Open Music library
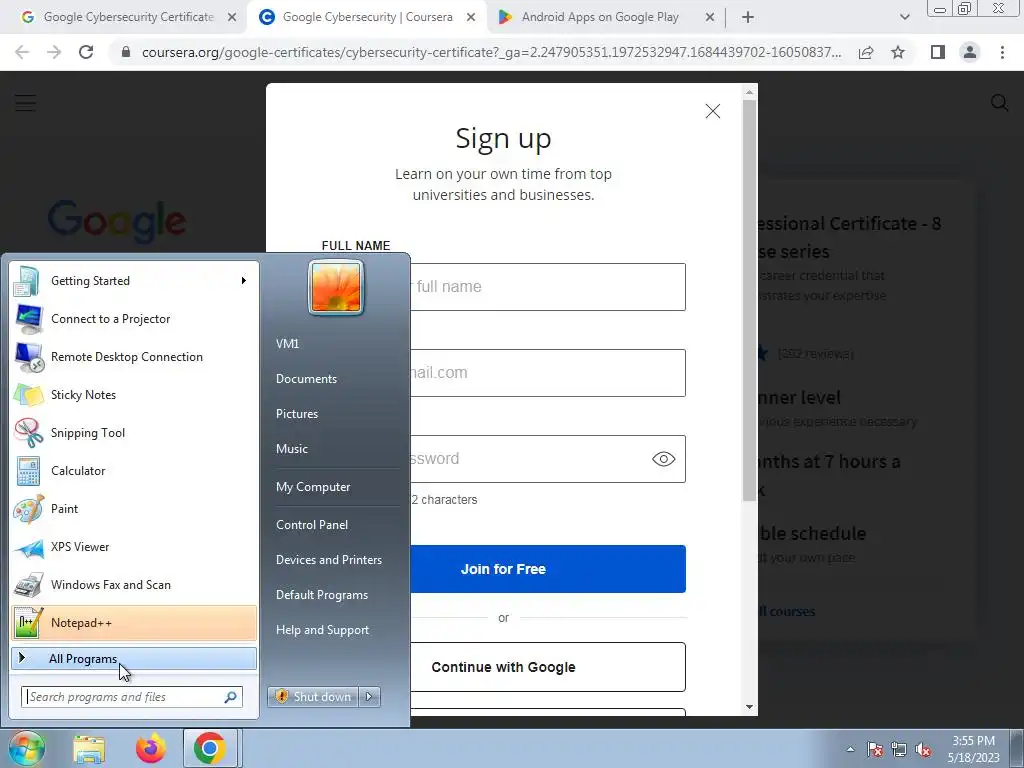 point(292,449)
